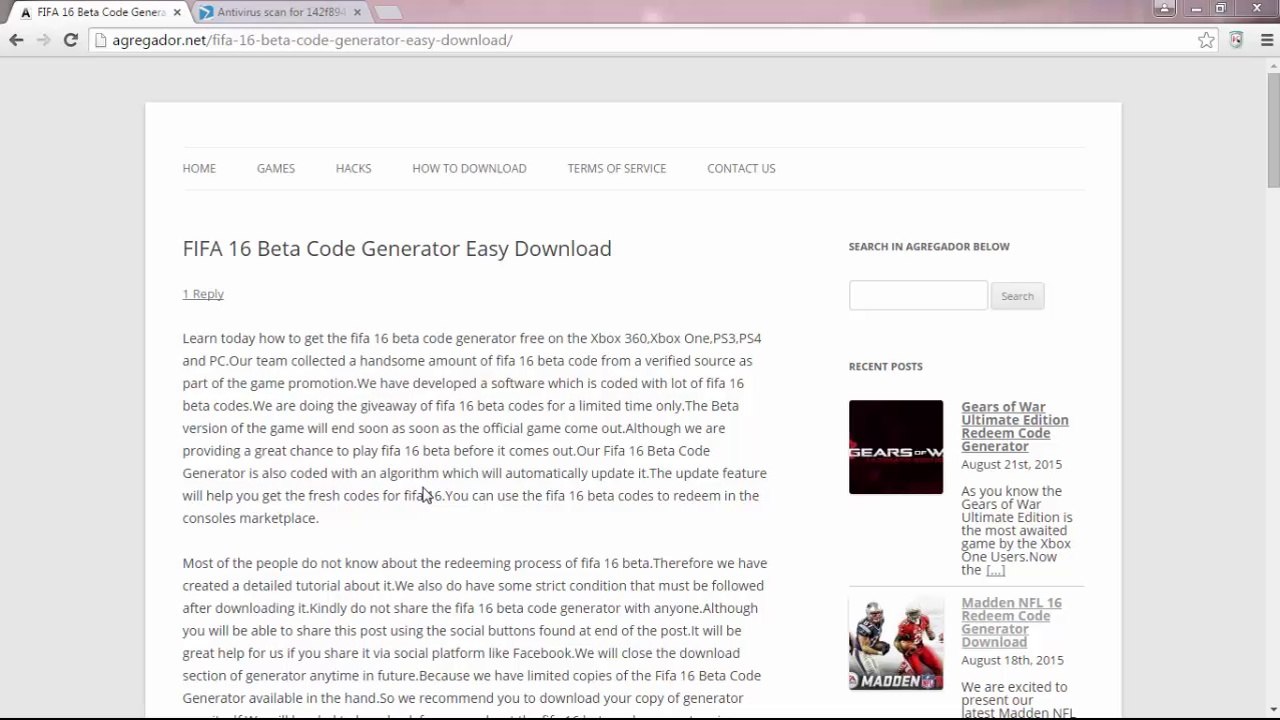Viewport: 1280px width, 720px height.
Task: Open the Chrome user profile button
Action: coord(1164,8)
